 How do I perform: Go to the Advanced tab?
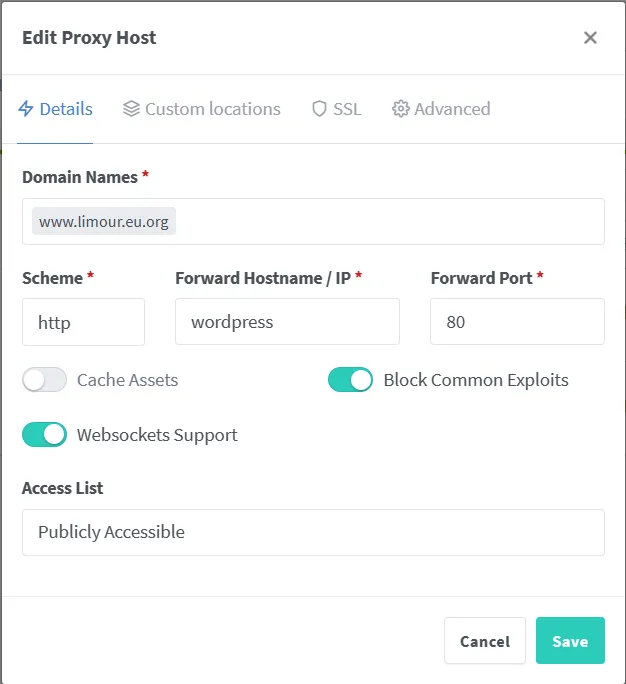click(452, 109)
